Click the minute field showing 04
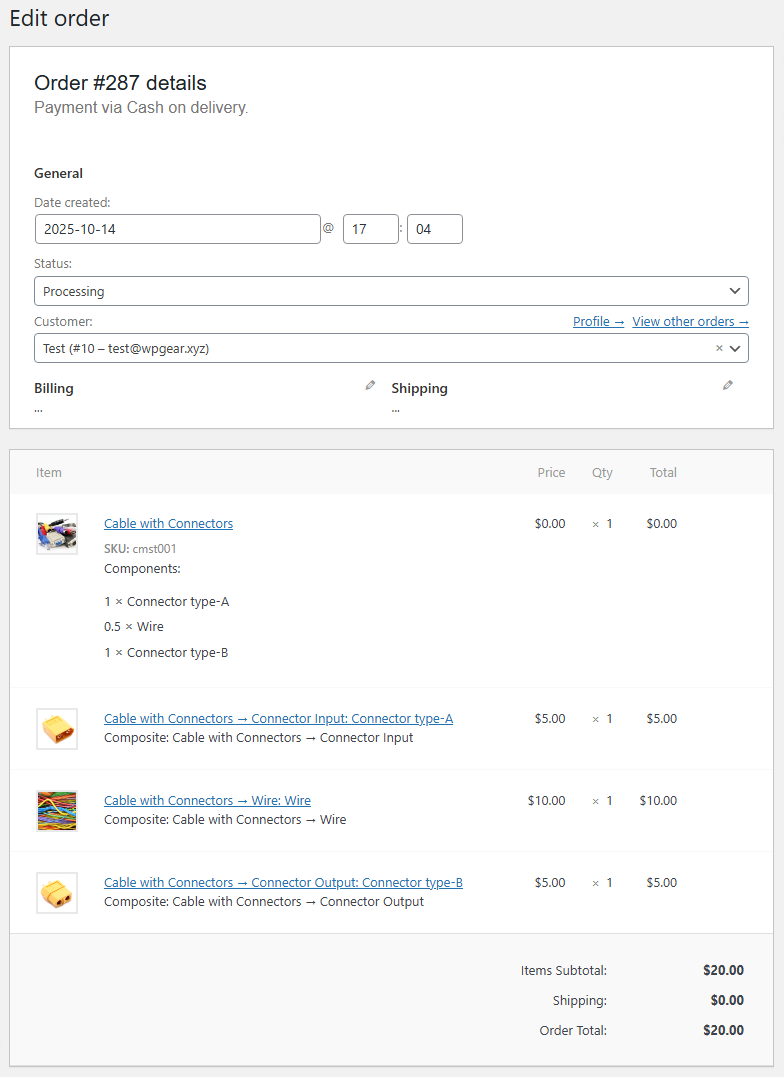The height and width of the screenshot is (1077, 784). pyautogui.click(x=434, y=229)
